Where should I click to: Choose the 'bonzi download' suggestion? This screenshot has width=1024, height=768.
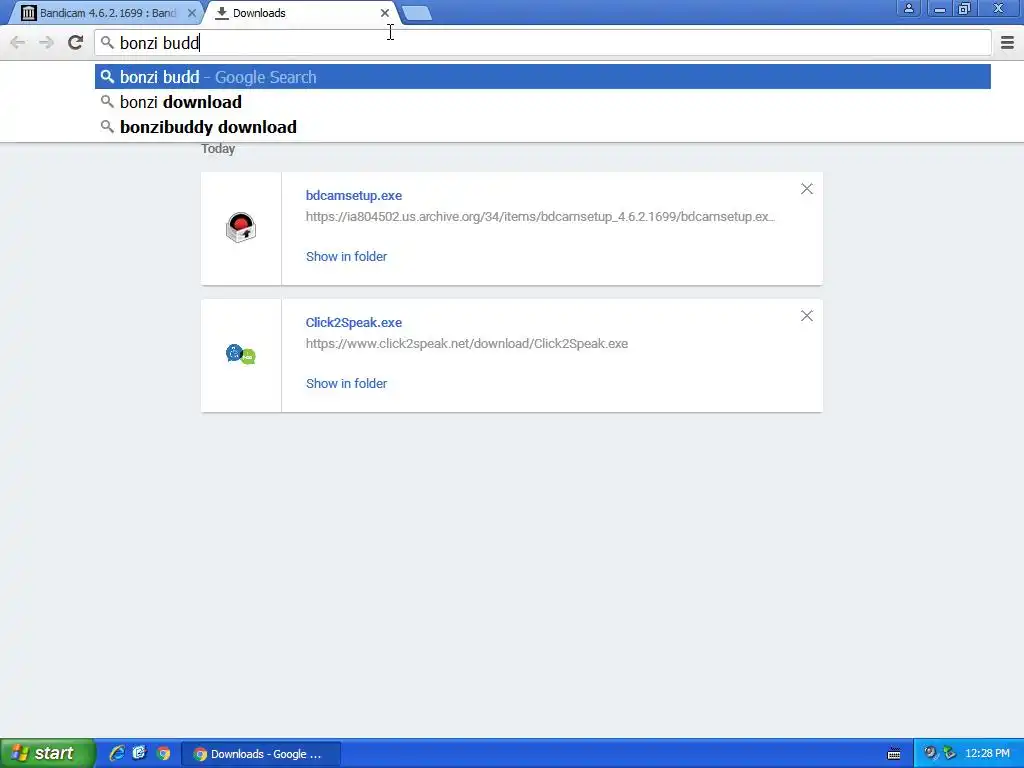543,102
